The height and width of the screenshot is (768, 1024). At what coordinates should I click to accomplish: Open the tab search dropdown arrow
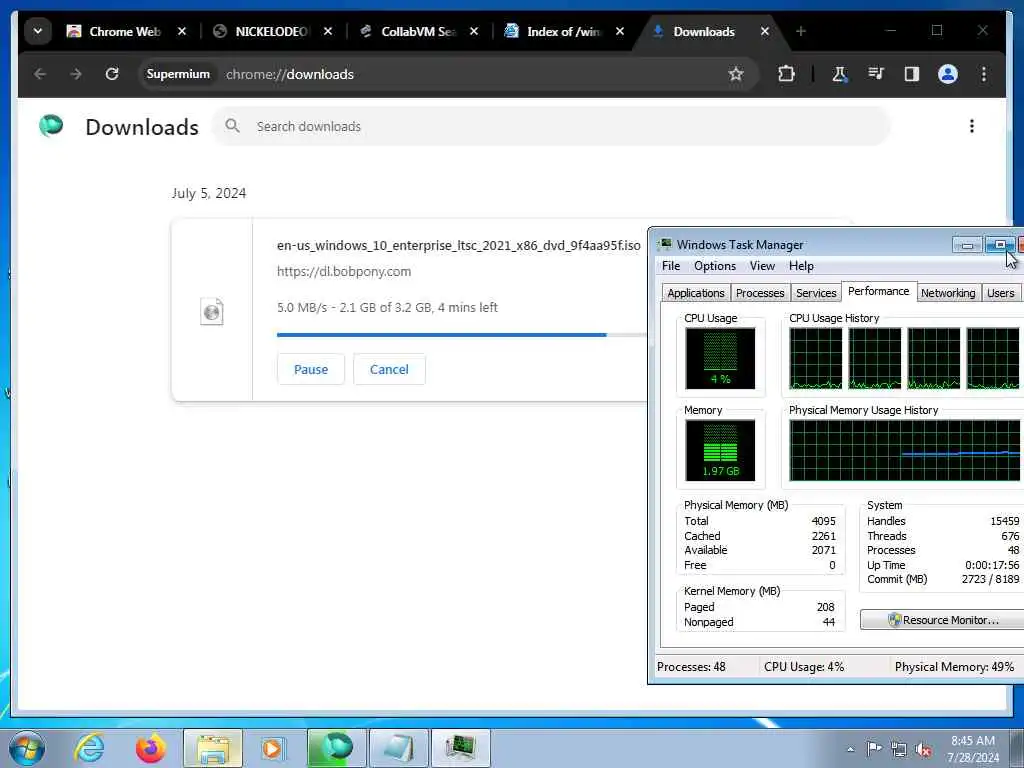(x=38, y=31)
